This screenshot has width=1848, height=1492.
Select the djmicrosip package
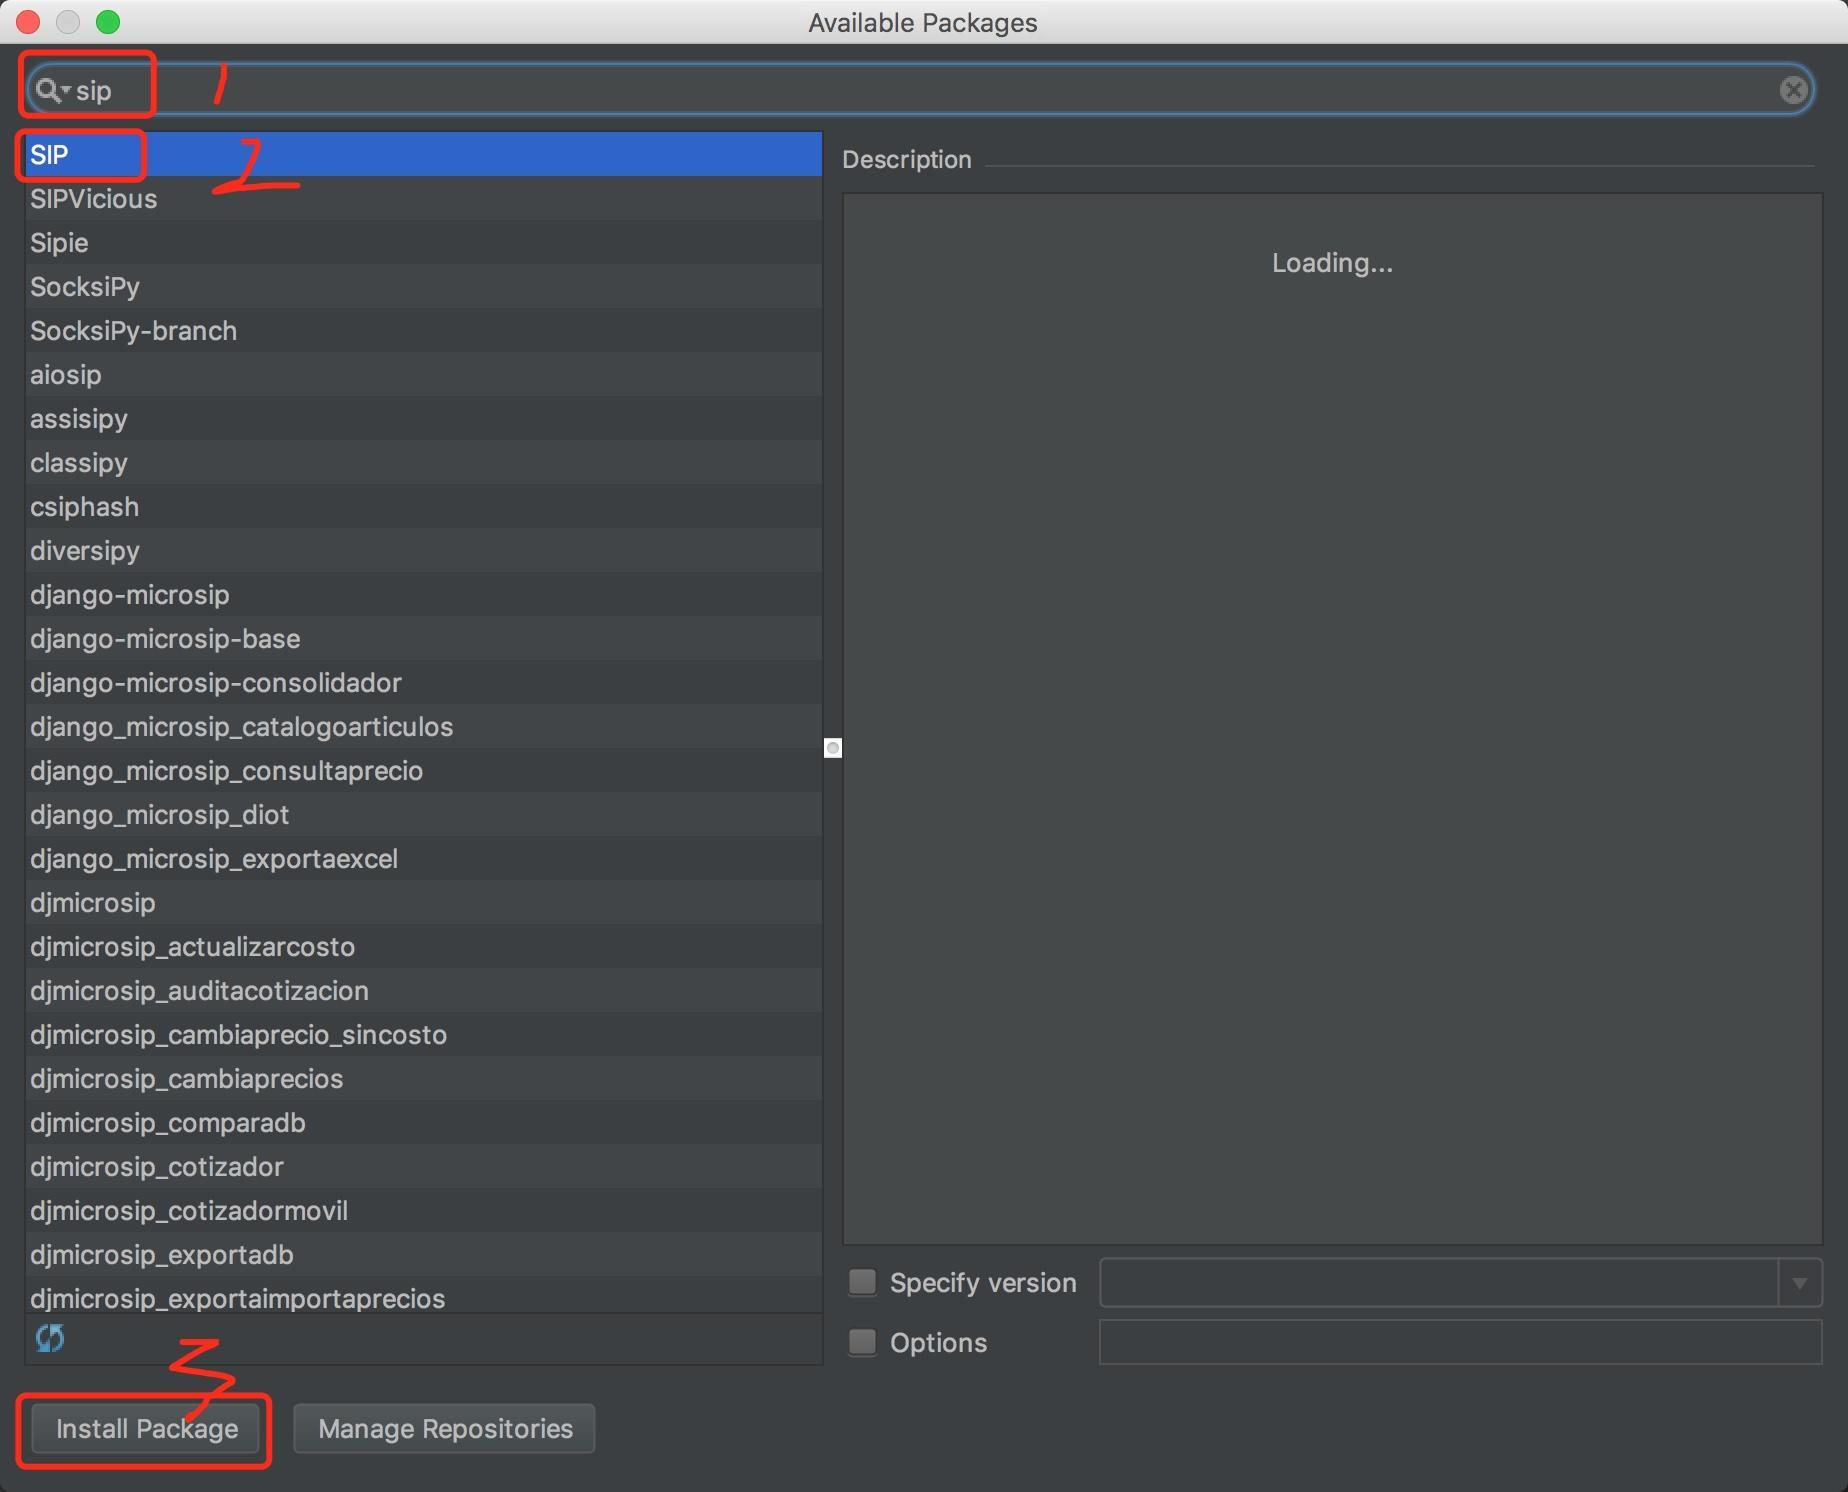coord(424,902)
